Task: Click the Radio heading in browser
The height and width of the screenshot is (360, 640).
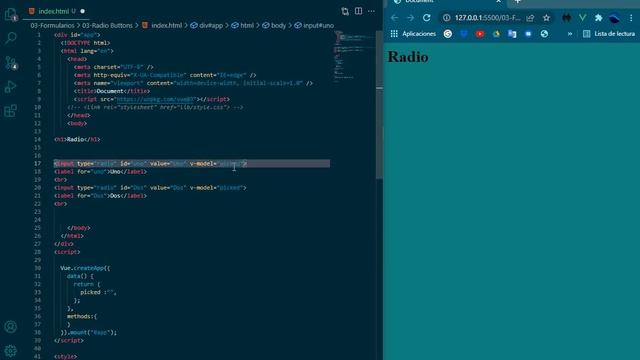Action: pos(408,57)
